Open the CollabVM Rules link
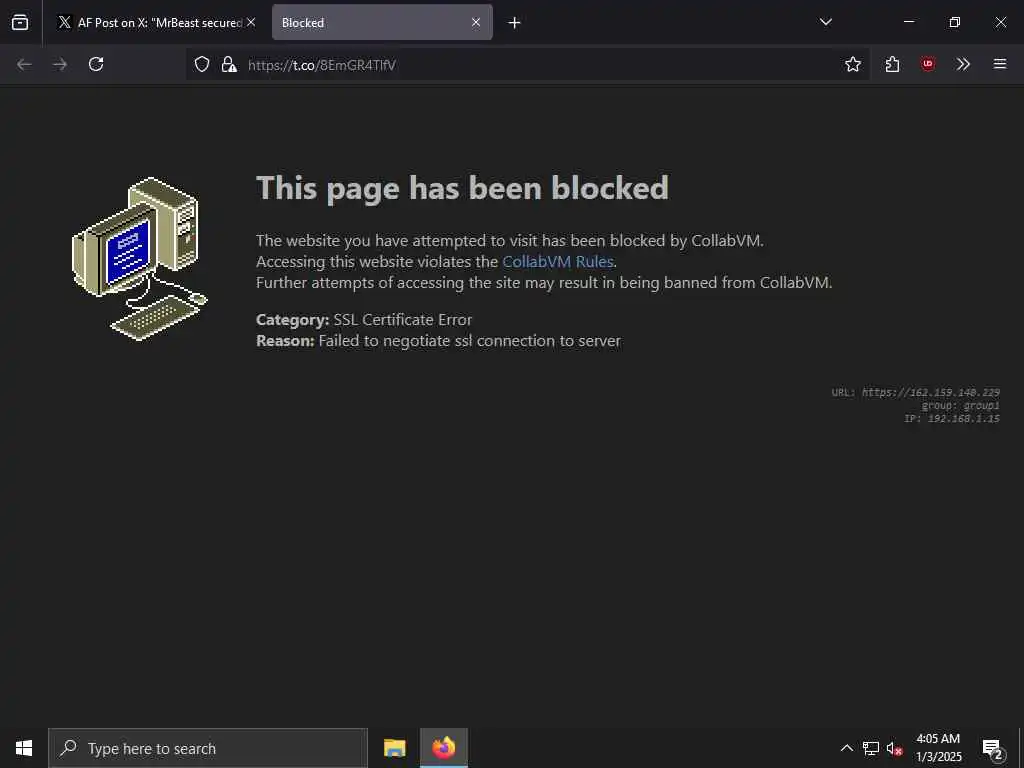The height and width of the screenshot is (768, 1024). coord(558,261)
